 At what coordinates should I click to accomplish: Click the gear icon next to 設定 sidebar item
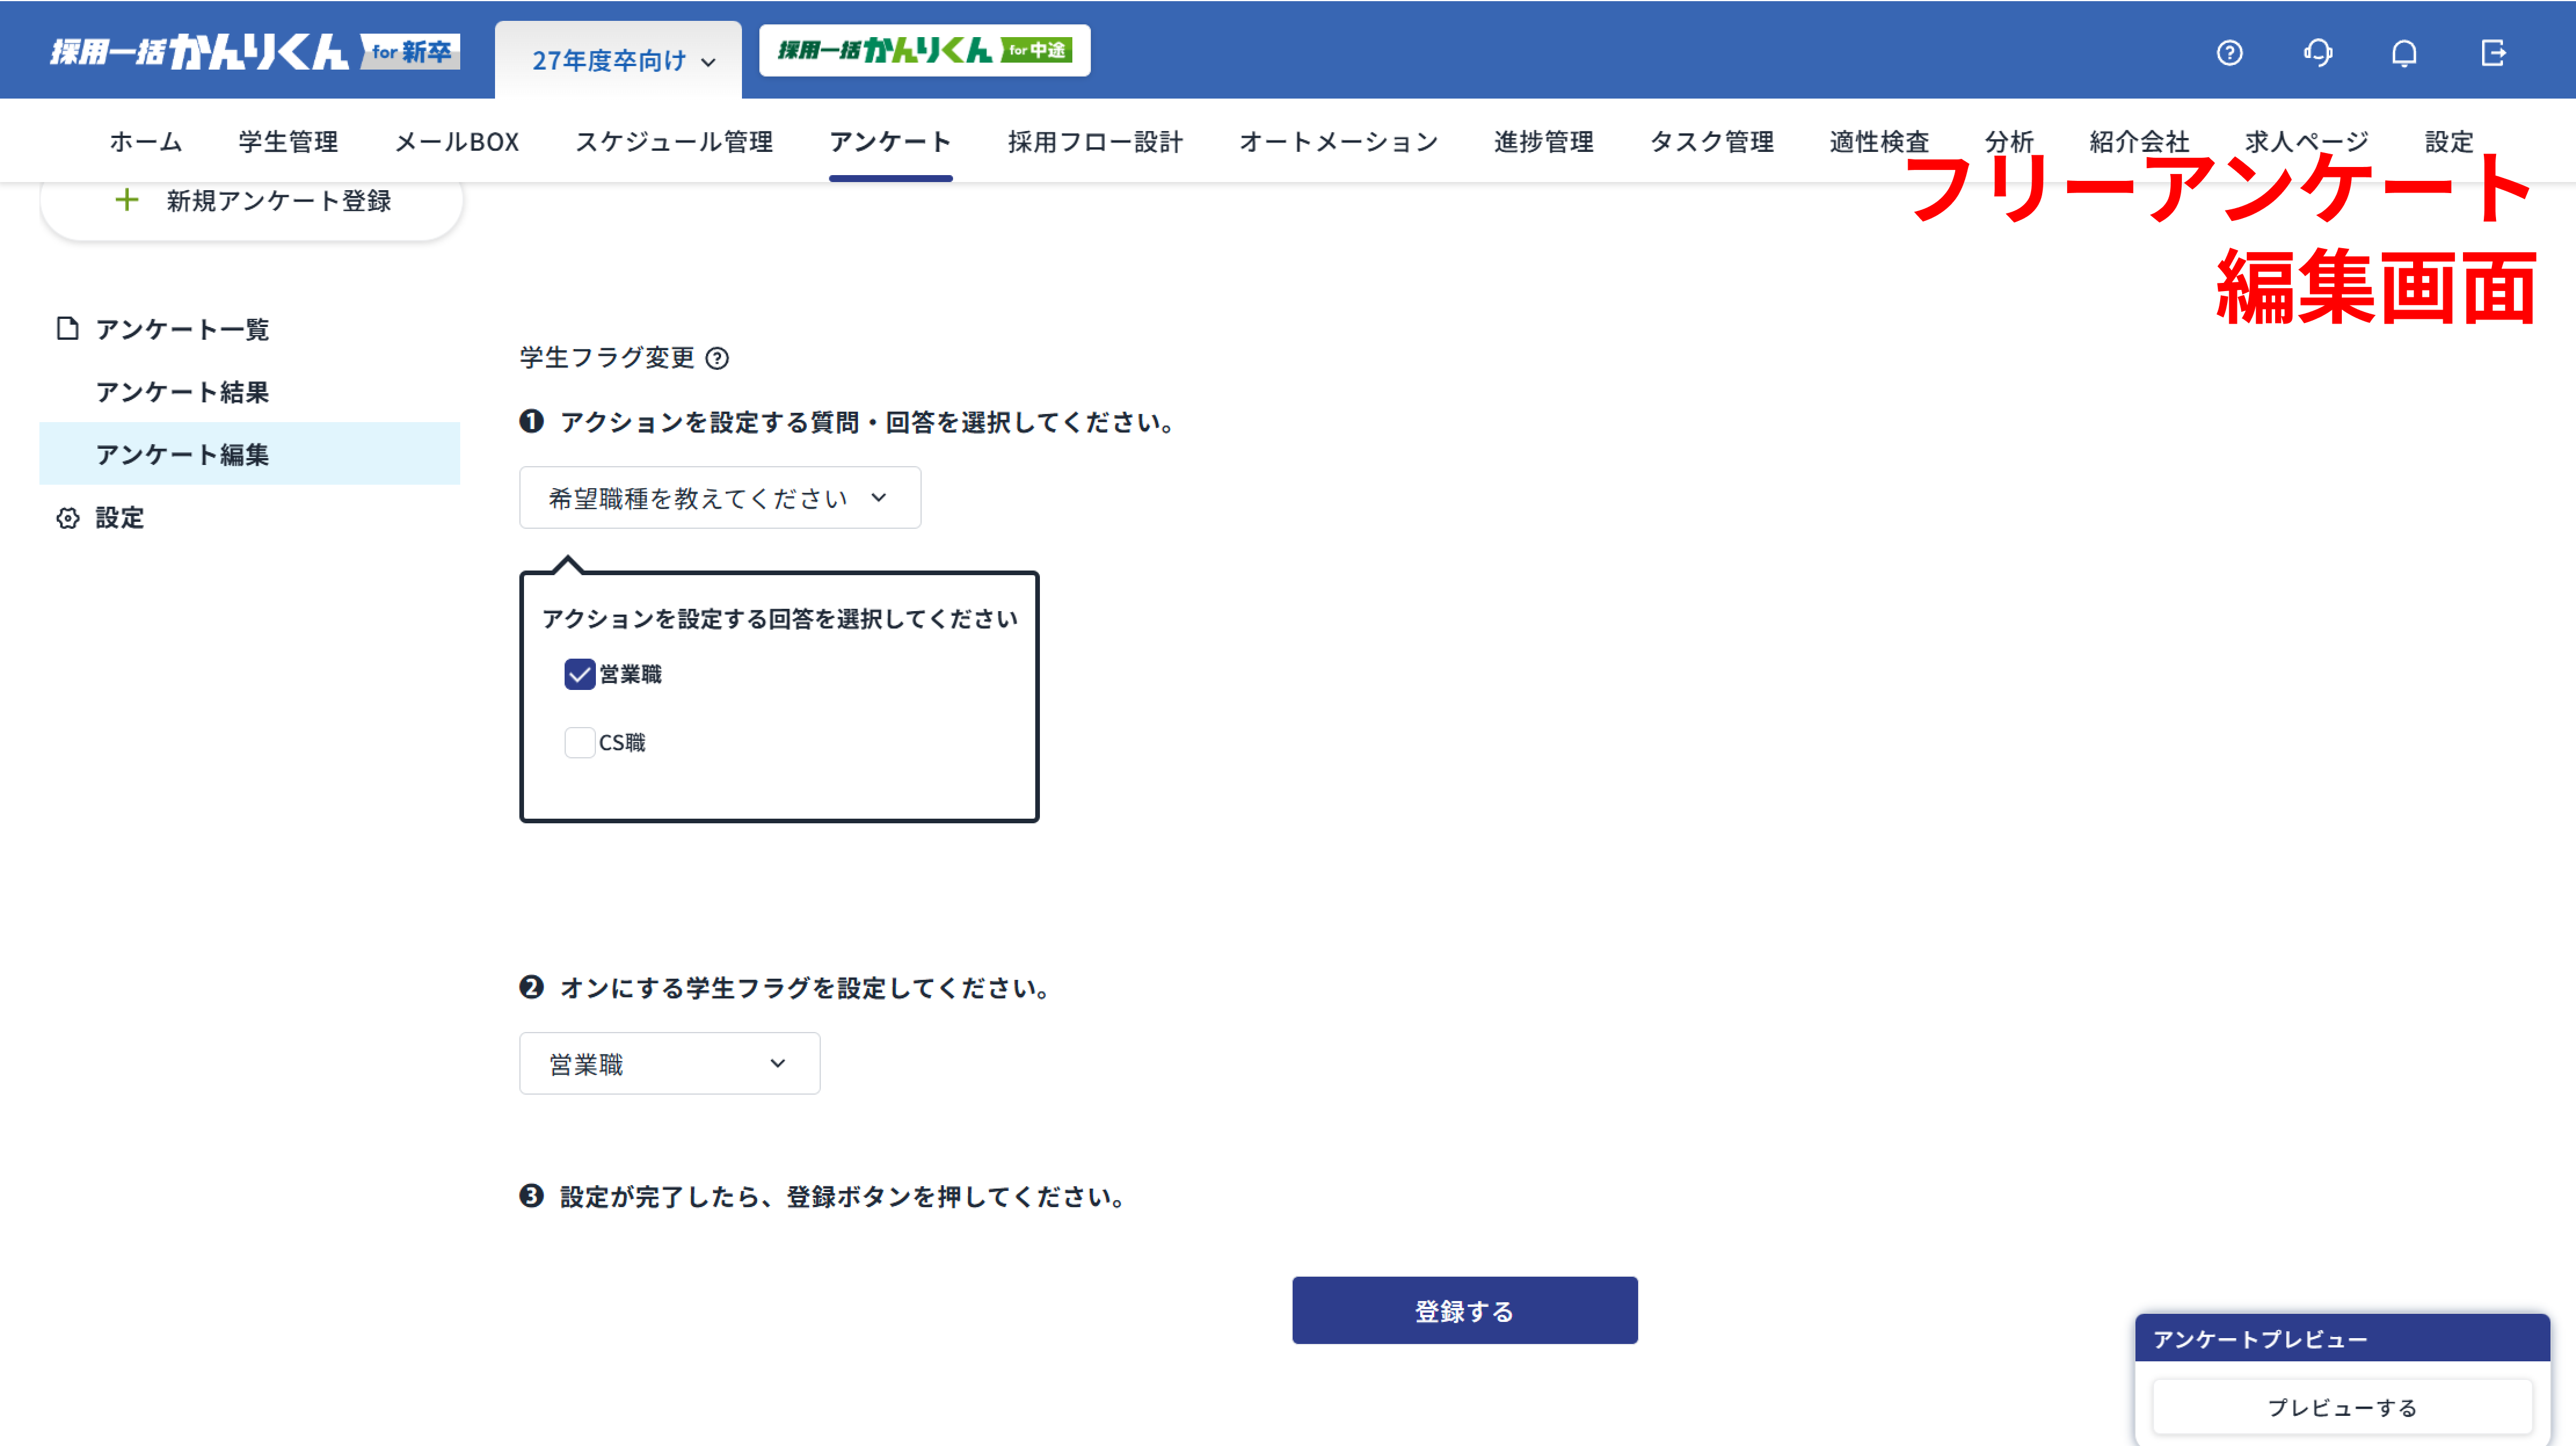pos(67,518)
